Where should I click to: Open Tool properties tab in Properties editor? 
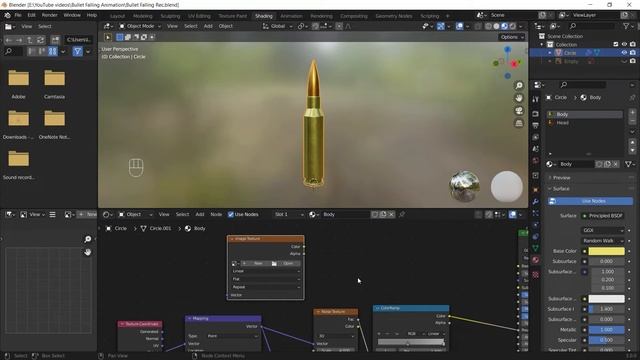tap(536, 100)
